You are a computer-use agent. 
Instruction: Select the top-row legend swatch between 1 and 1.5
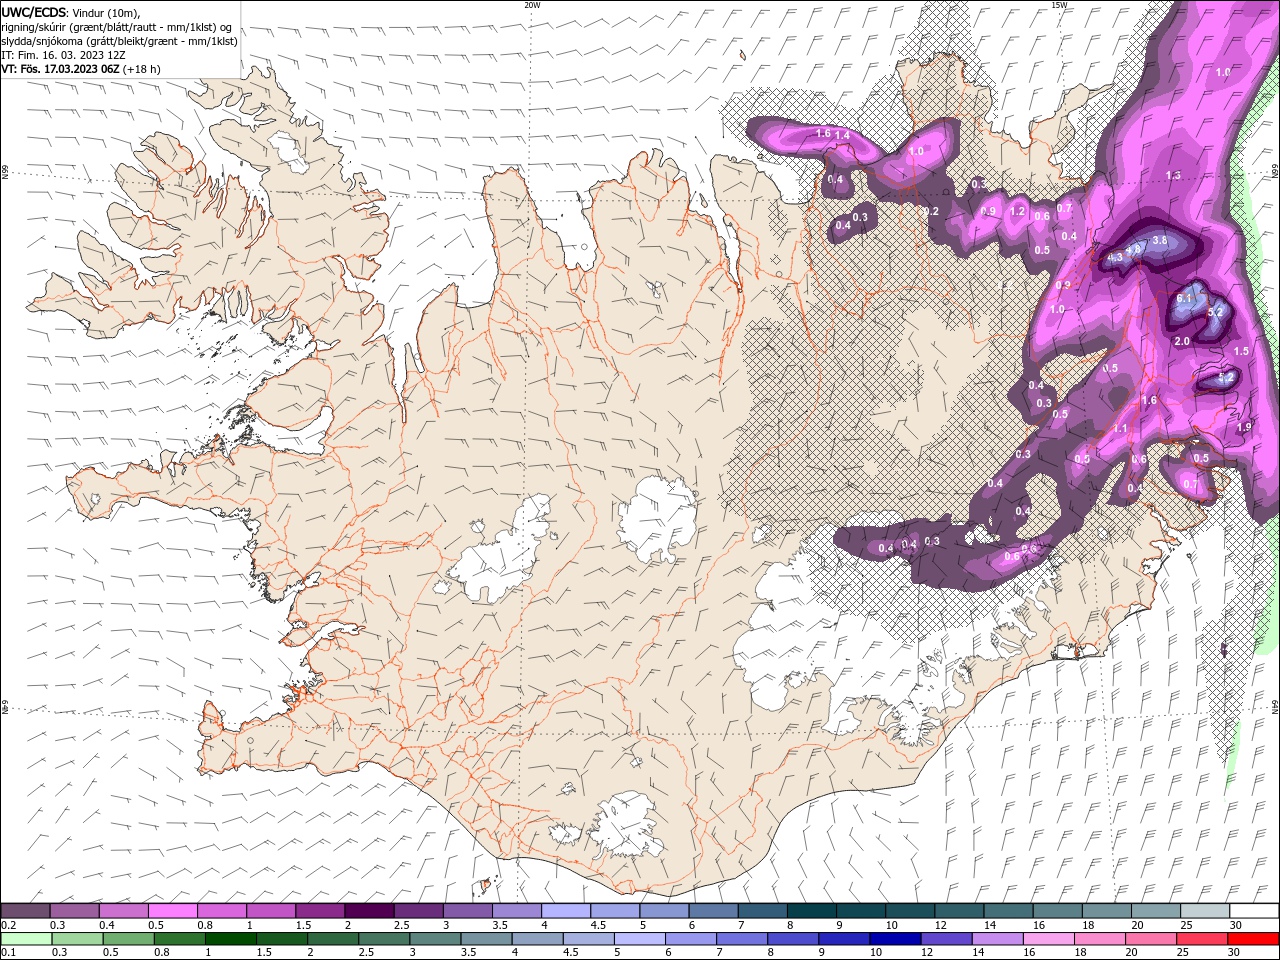click(271, 911)
